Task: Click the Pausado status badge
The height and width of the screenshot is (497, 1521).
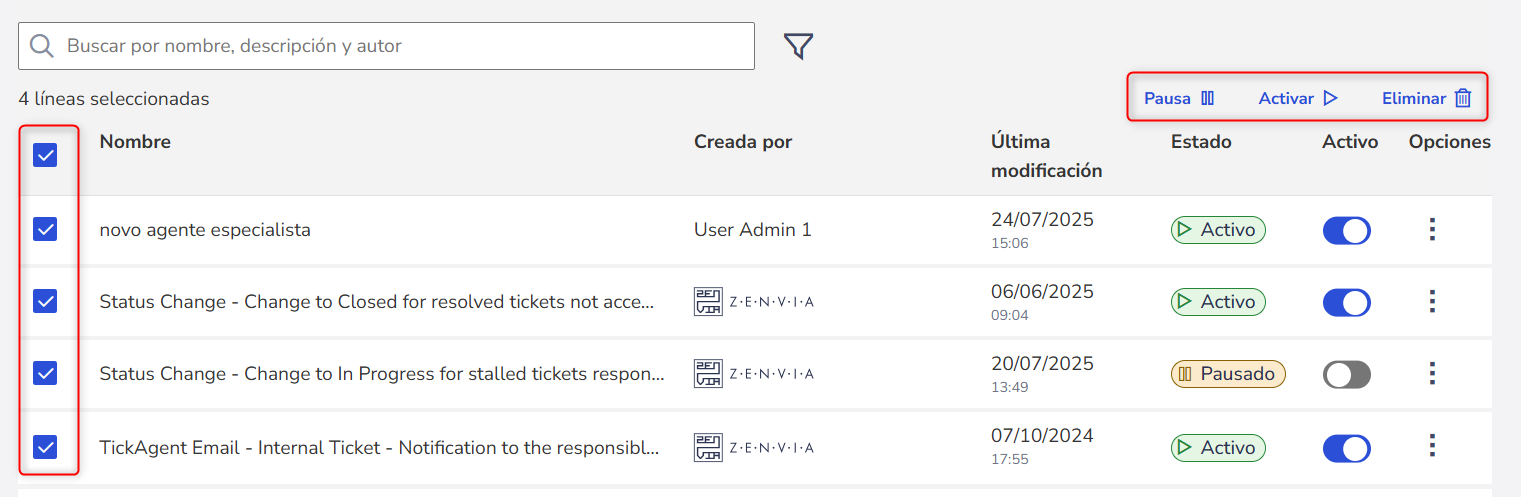Action: (x=1228, y=374)
